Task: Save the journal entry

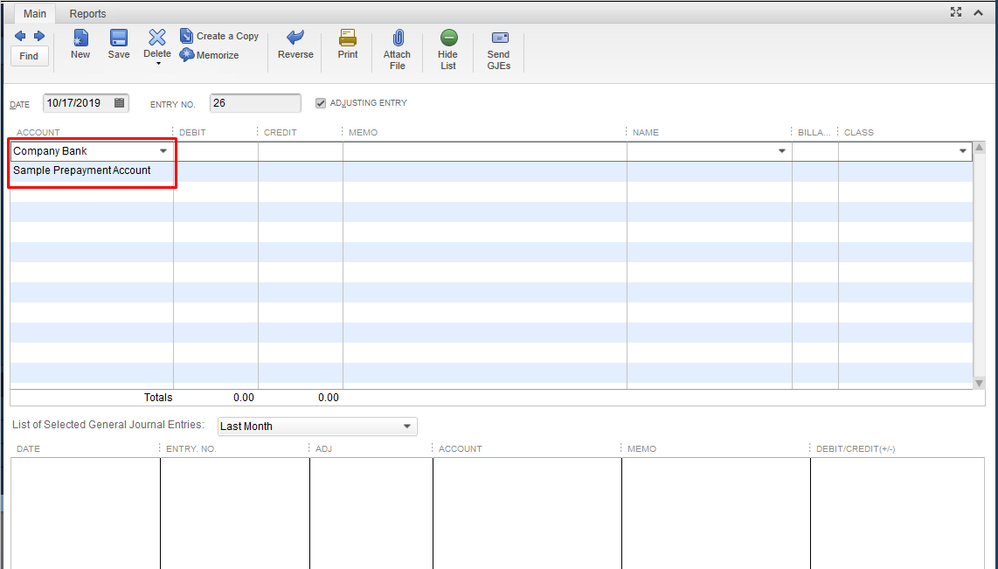Action: [118, 44]
